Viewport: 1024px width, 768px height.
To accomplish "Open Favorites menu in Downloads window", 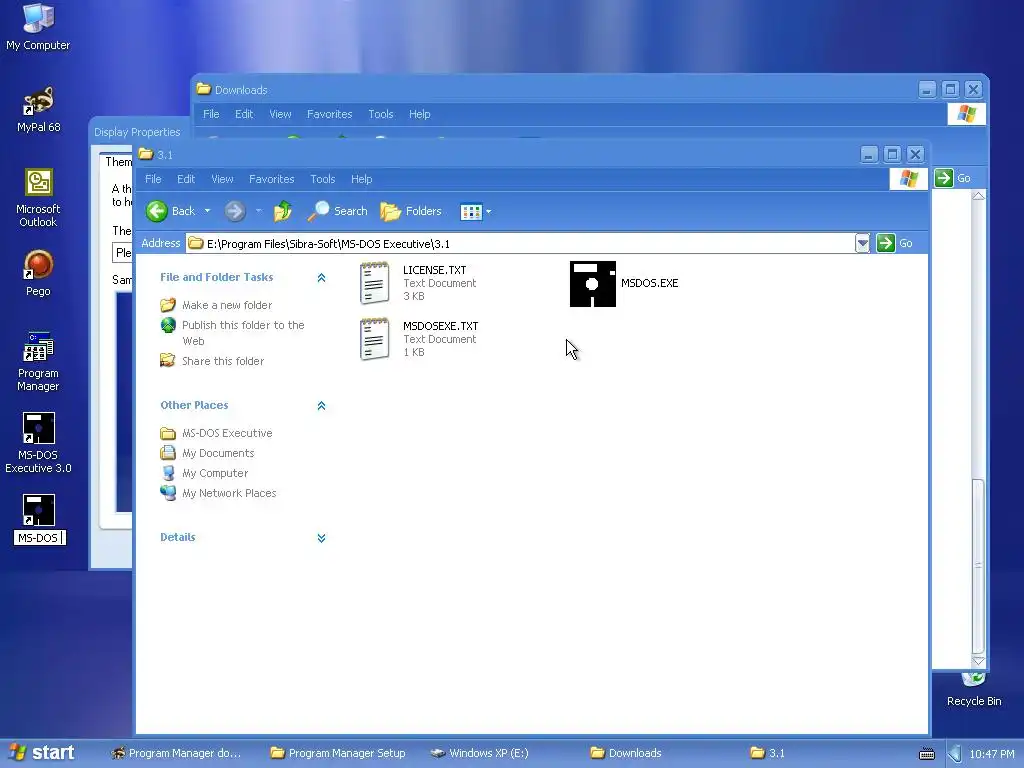I will click(329, 114).
